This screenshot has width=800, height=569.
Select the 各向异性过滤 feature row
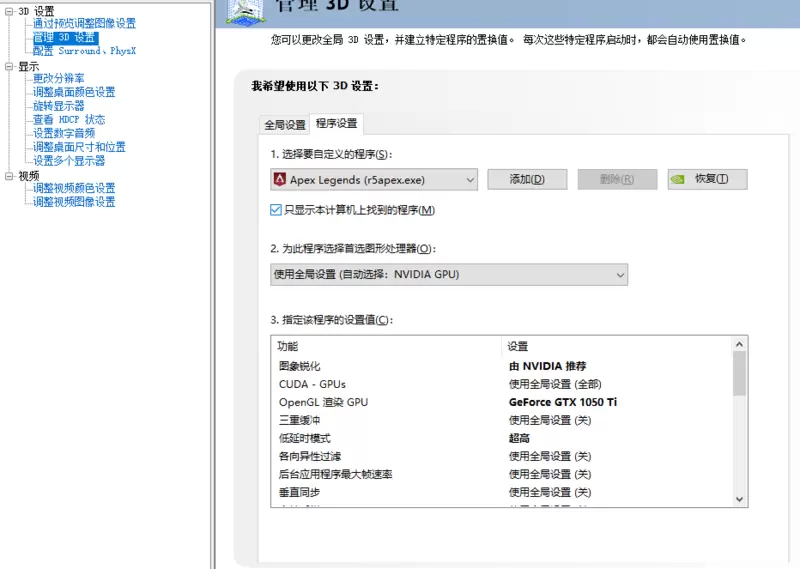tap(502, 456)
